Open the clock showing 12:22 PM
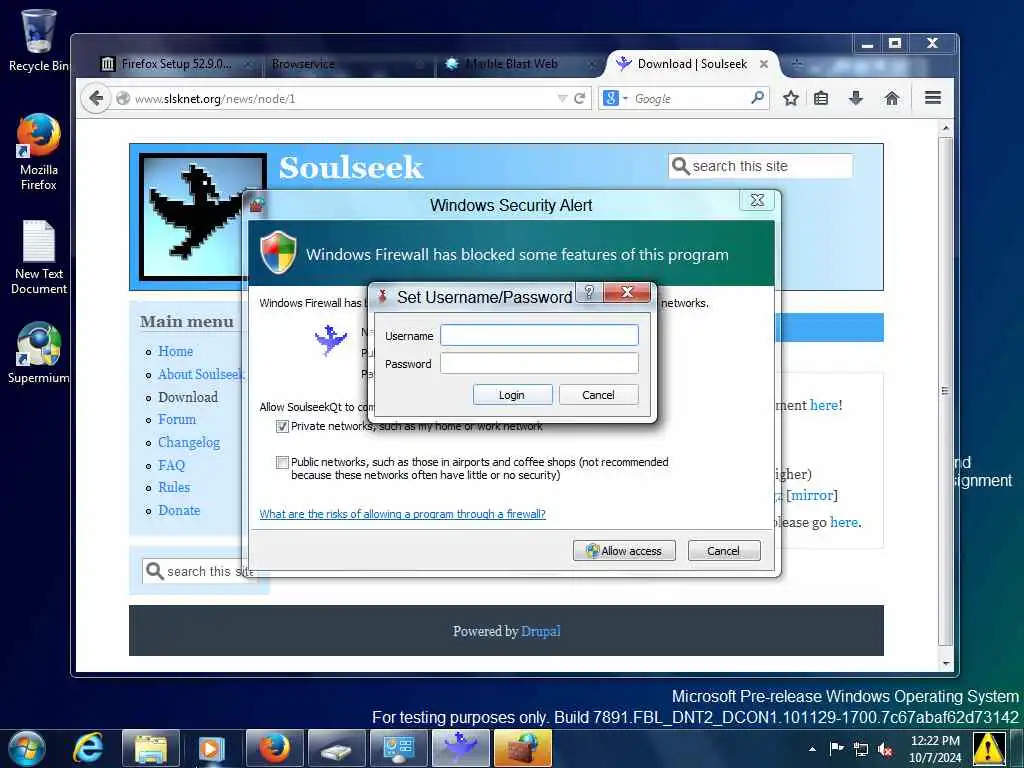This screenshot has width=1024, height=768. [x=935, y=749]
